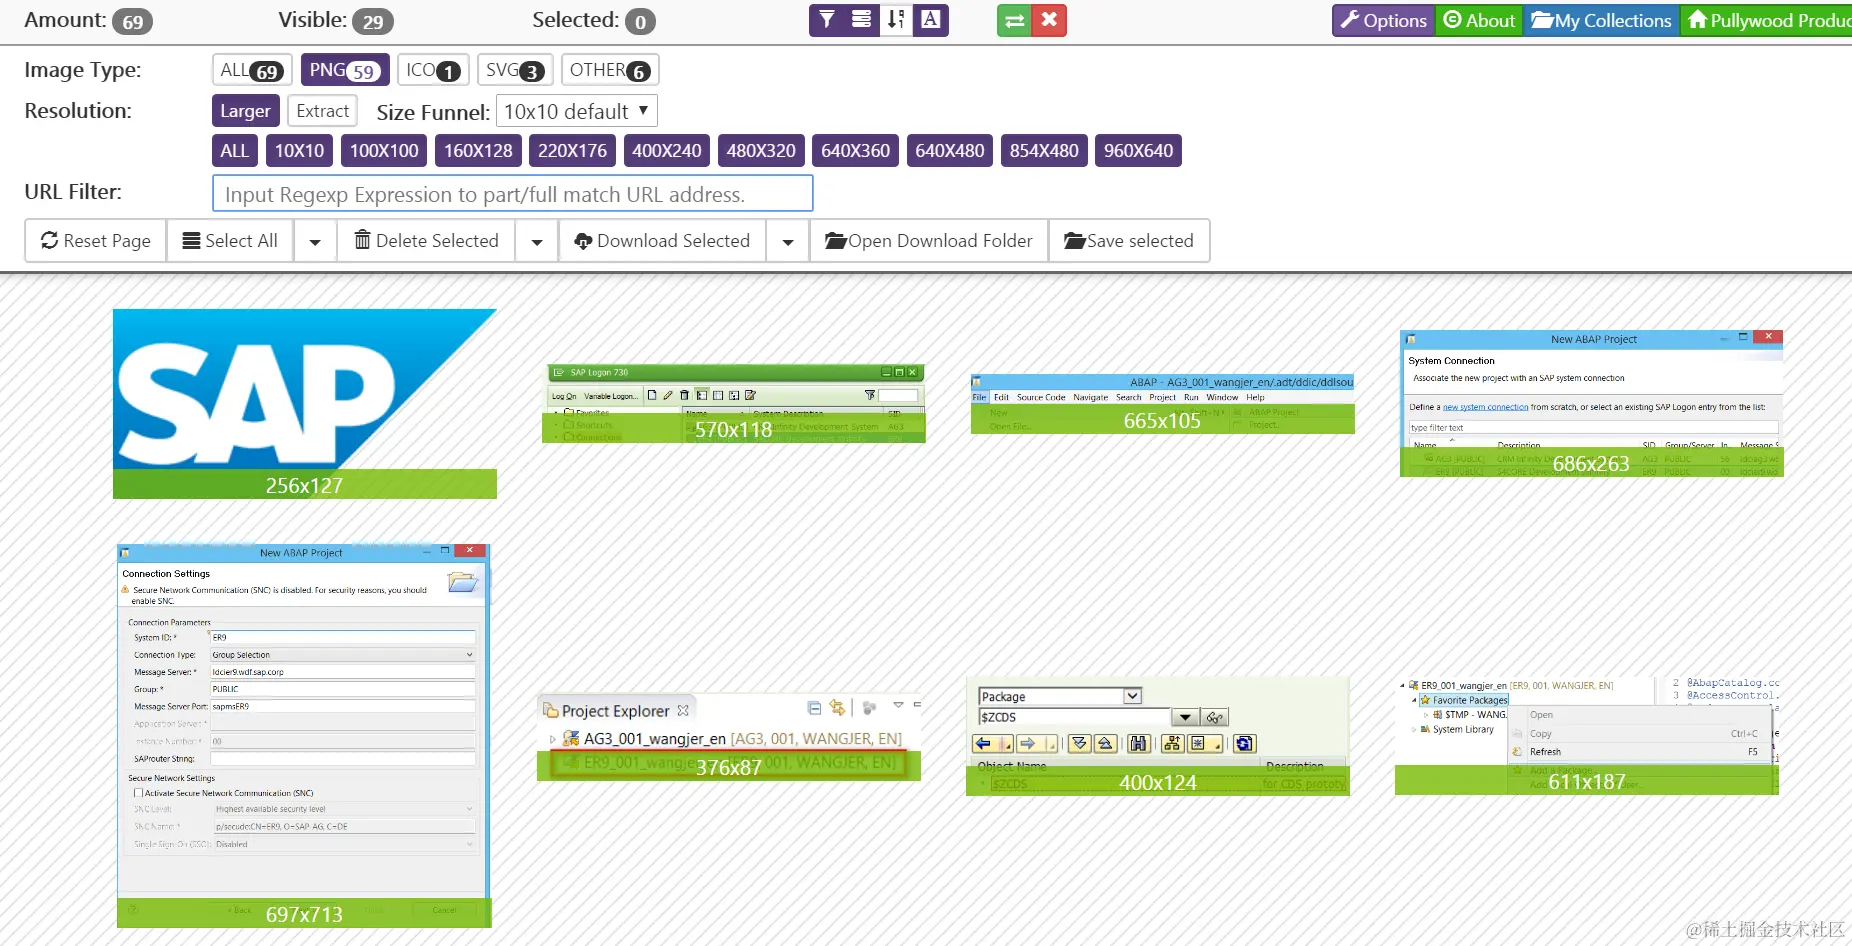Toggle the filter funnel icon
The image size is (1852, 946).
pos(827,20)
